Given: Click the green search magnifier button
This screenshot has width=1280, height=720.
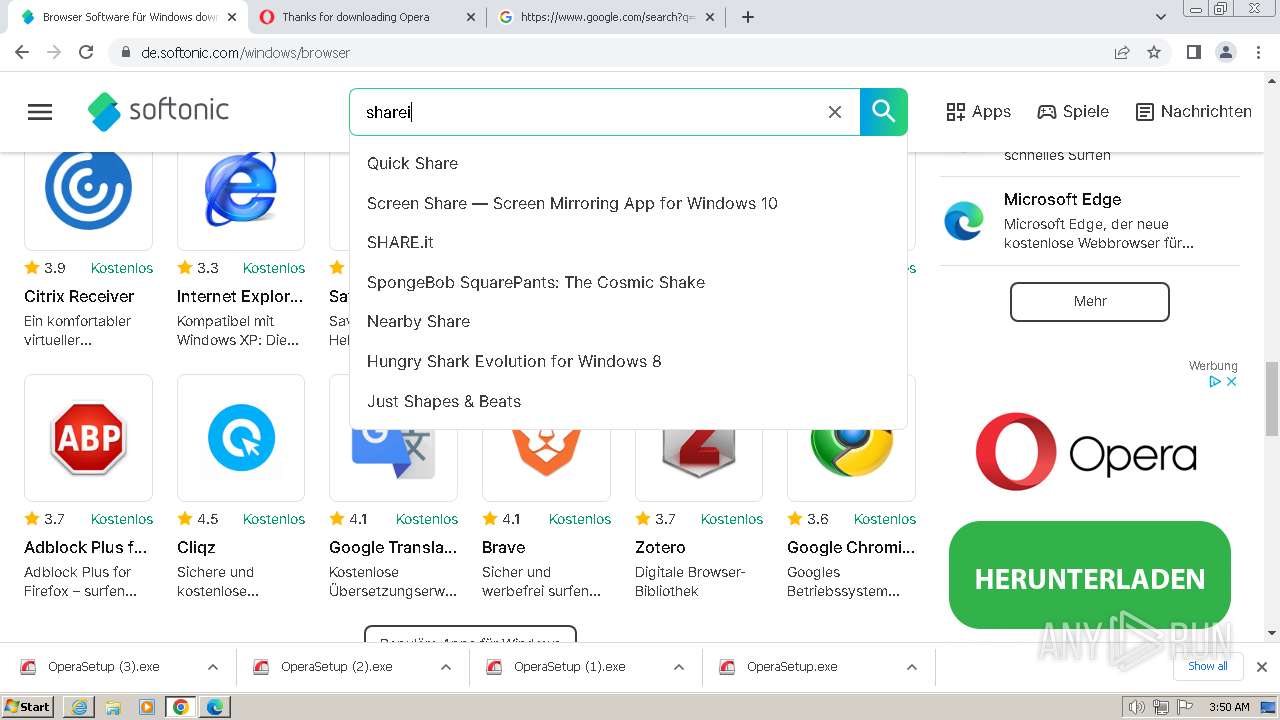Looking at the screenshot, I should [884, 112].
